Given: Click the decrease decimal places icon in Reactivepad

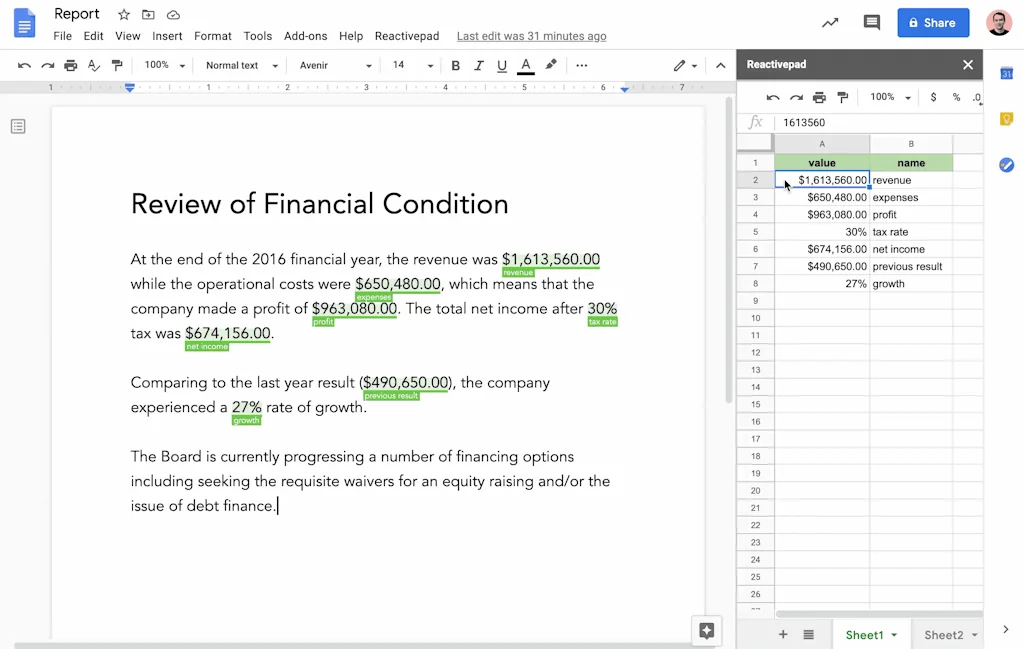Looking at the screenshot, I should coord(978,97).
